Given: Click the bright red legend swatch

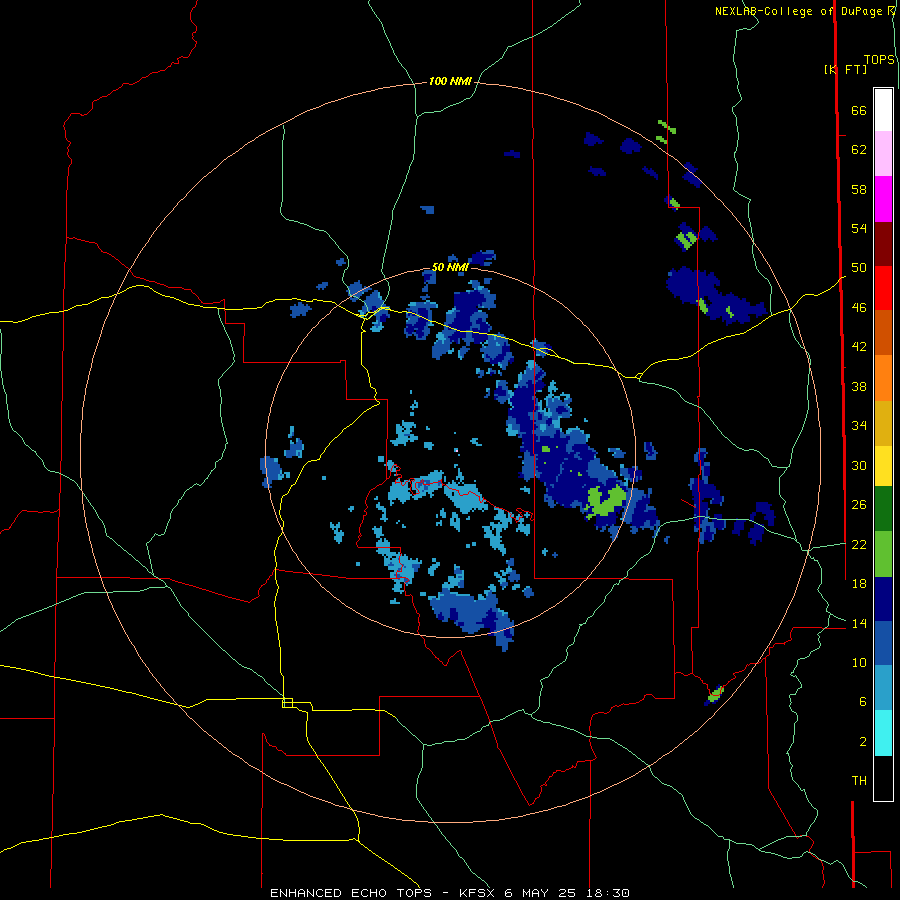Looking at the screenshot, I should click(x=883, y=288).
